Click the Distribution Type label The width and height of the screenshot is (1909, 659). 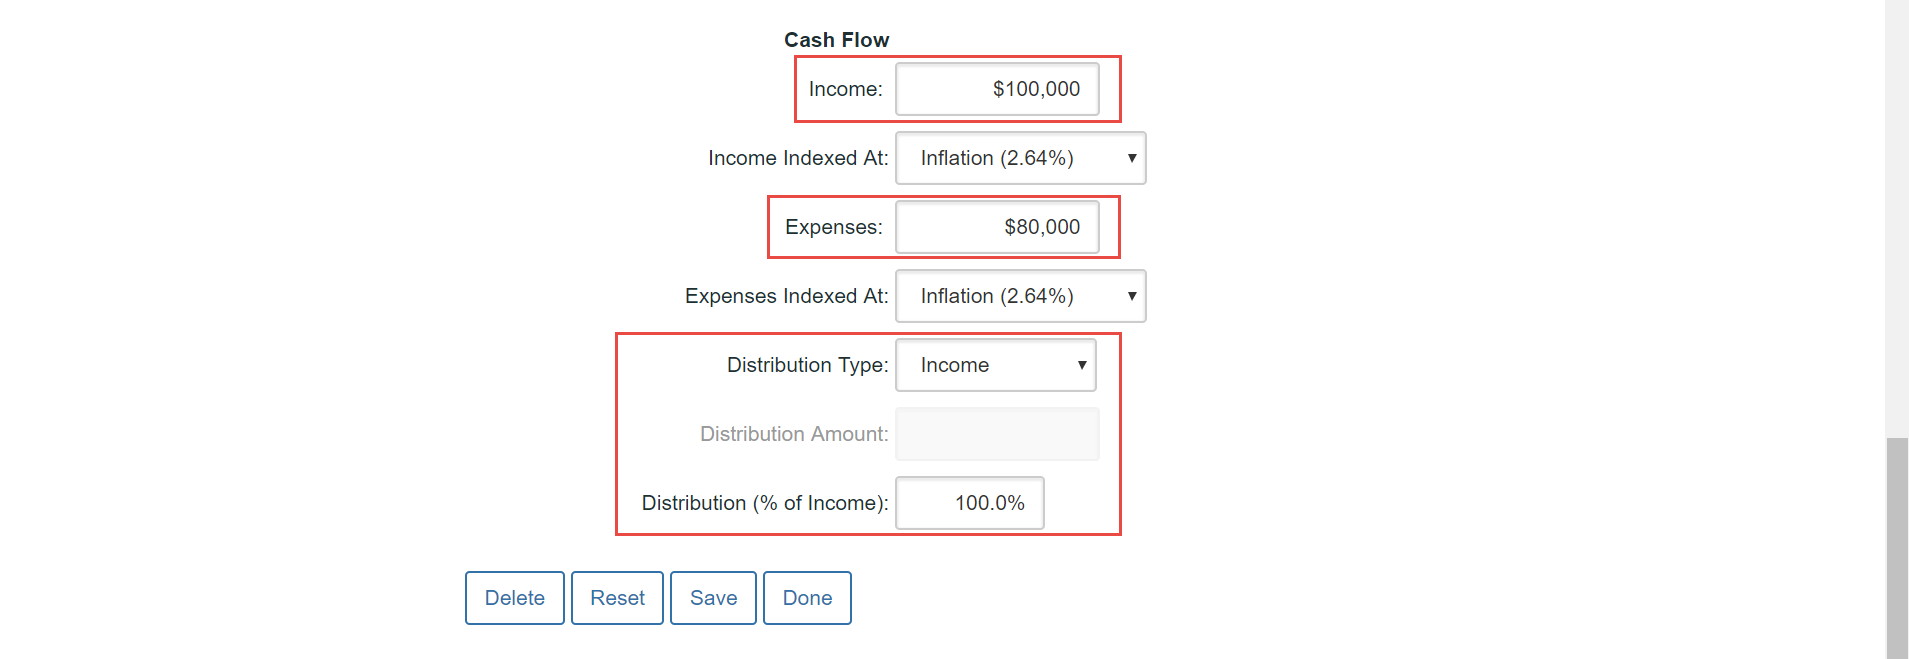[x=808, y=365]
